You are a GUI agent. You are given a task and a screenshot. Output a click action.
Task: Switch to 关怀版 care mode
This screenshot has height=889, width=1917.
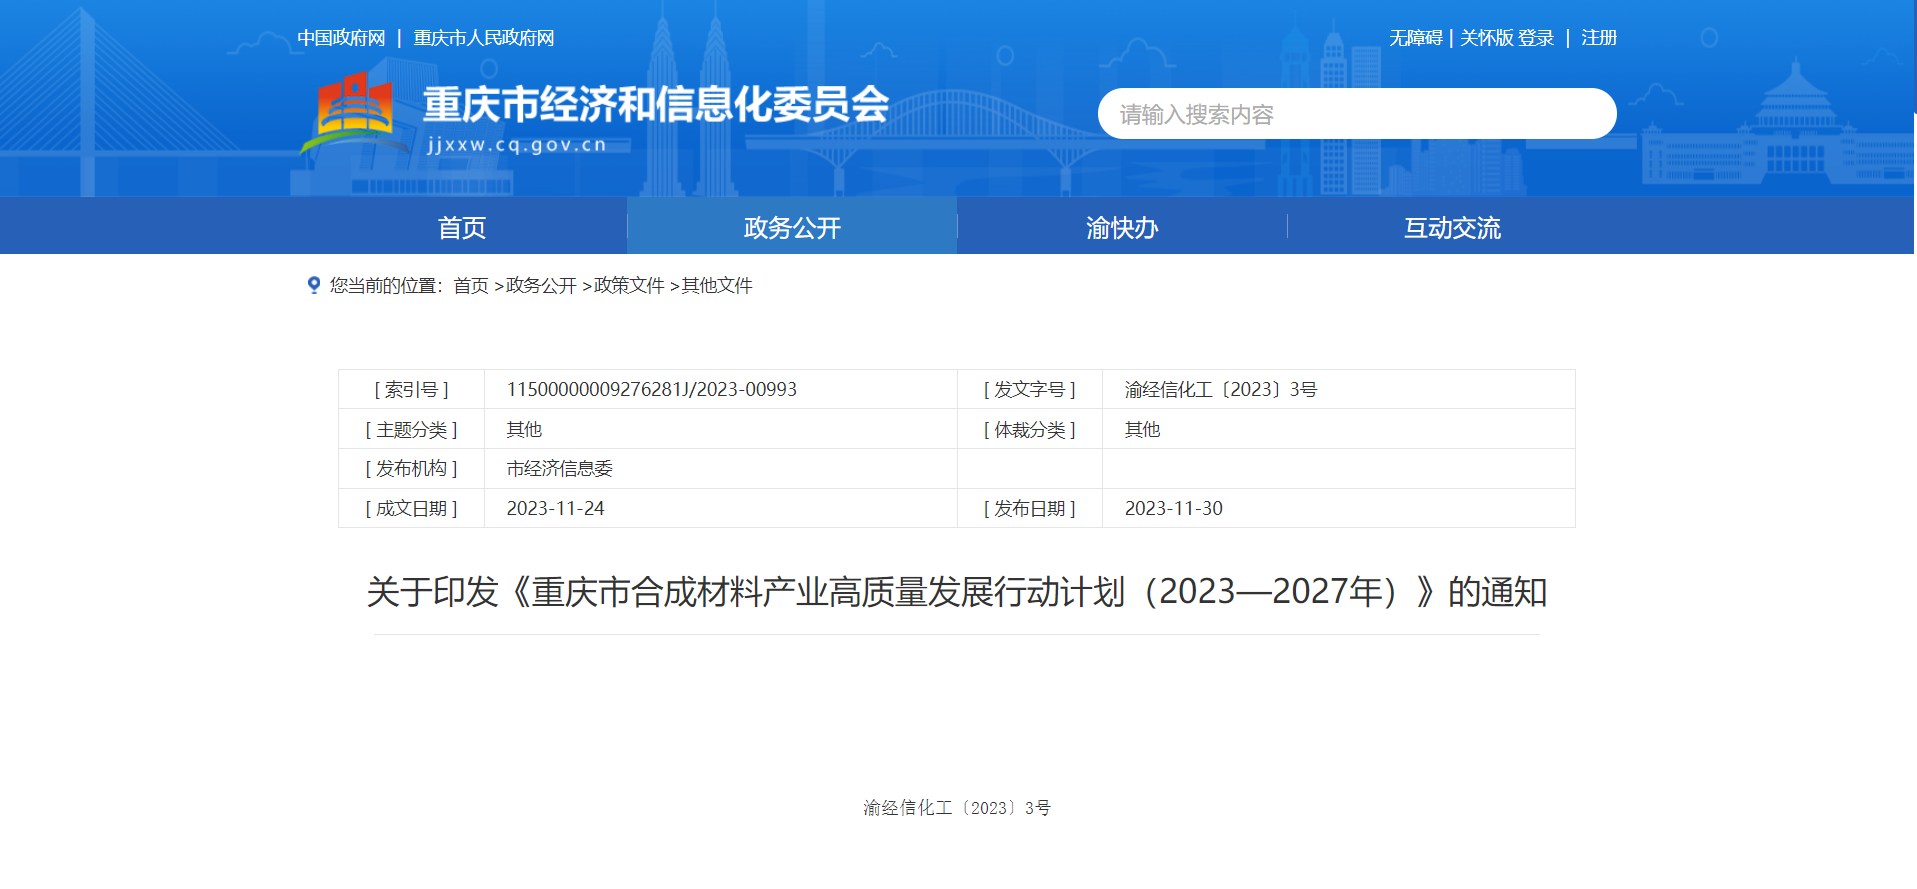click(1486, 38)
